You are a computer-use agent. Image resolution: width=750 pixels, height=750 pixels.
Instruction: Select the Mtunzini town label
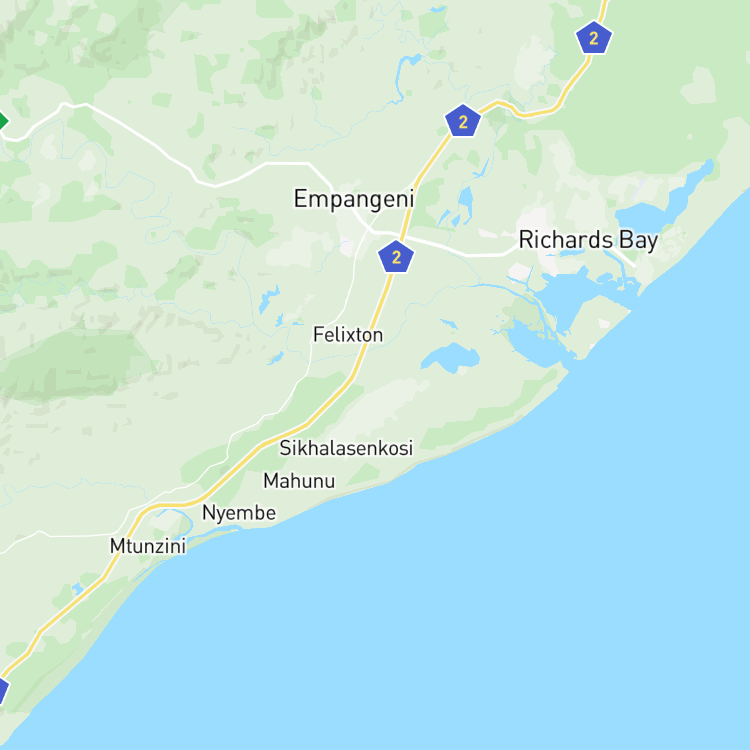point(148,546)
